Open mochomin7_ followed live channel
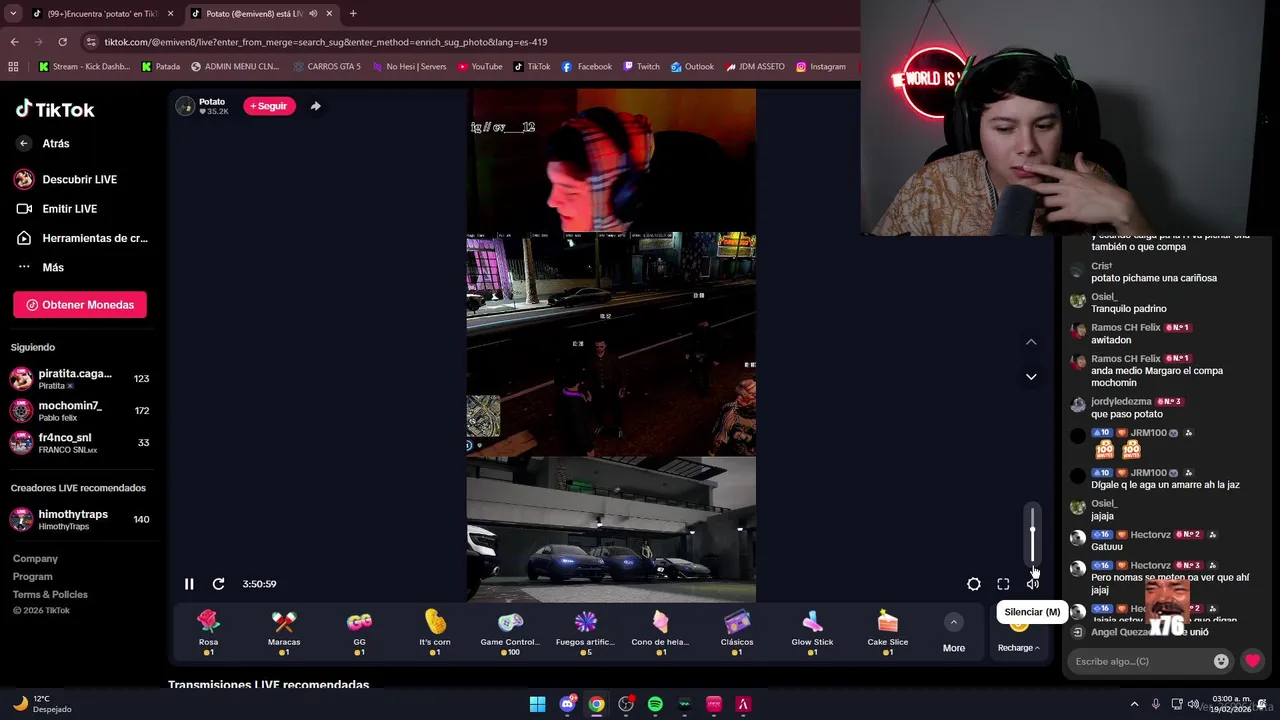Image resolution: width=1280 pixels, height=720 pixels. (x=80, y=411)
